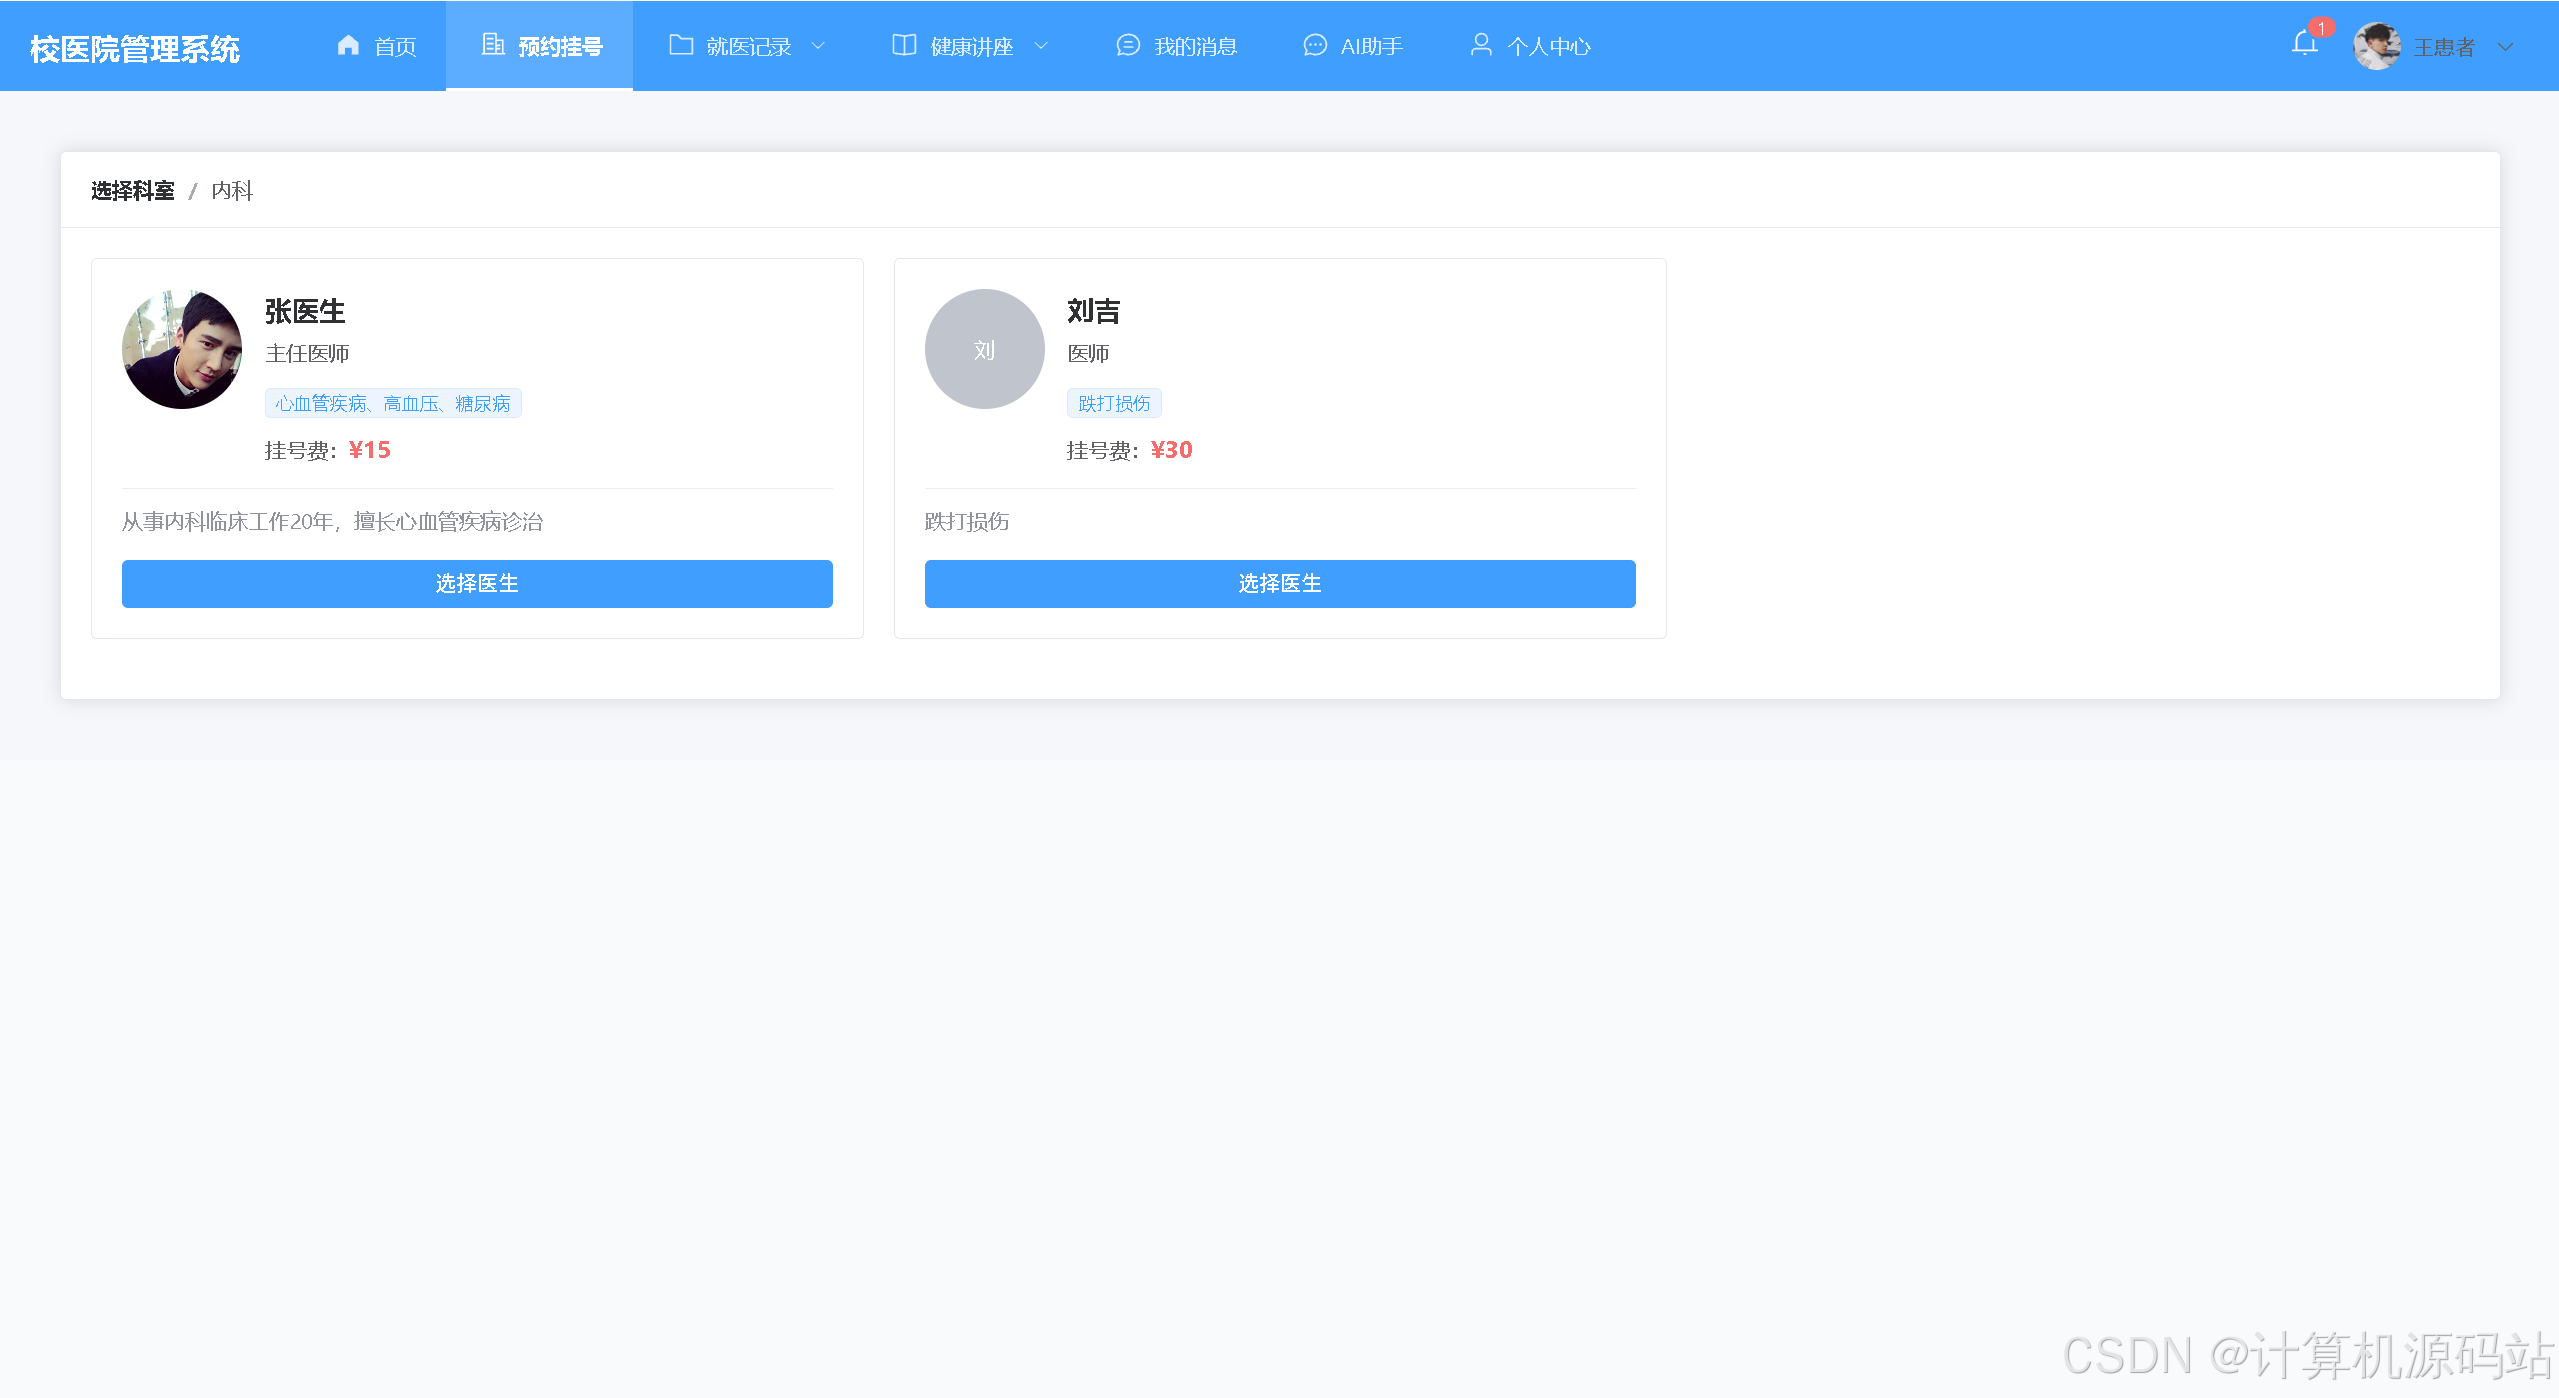2559x1398 pixels.
Task: Click the ¥30 registration fee
Action: tap(1172, 450)
